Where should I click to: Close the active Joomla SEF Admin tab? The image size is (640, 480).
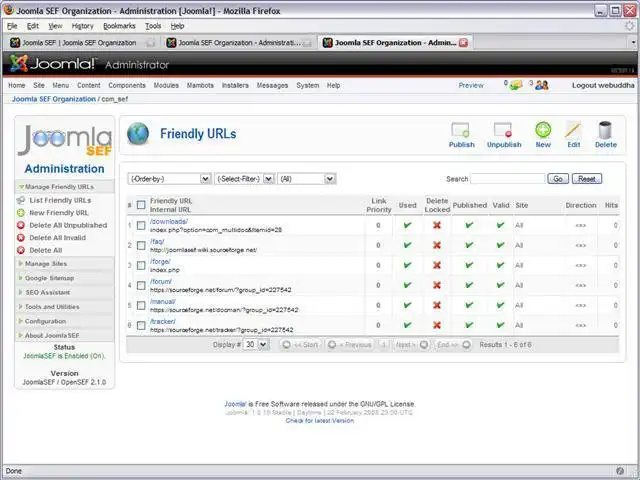(x=463, y=42)
